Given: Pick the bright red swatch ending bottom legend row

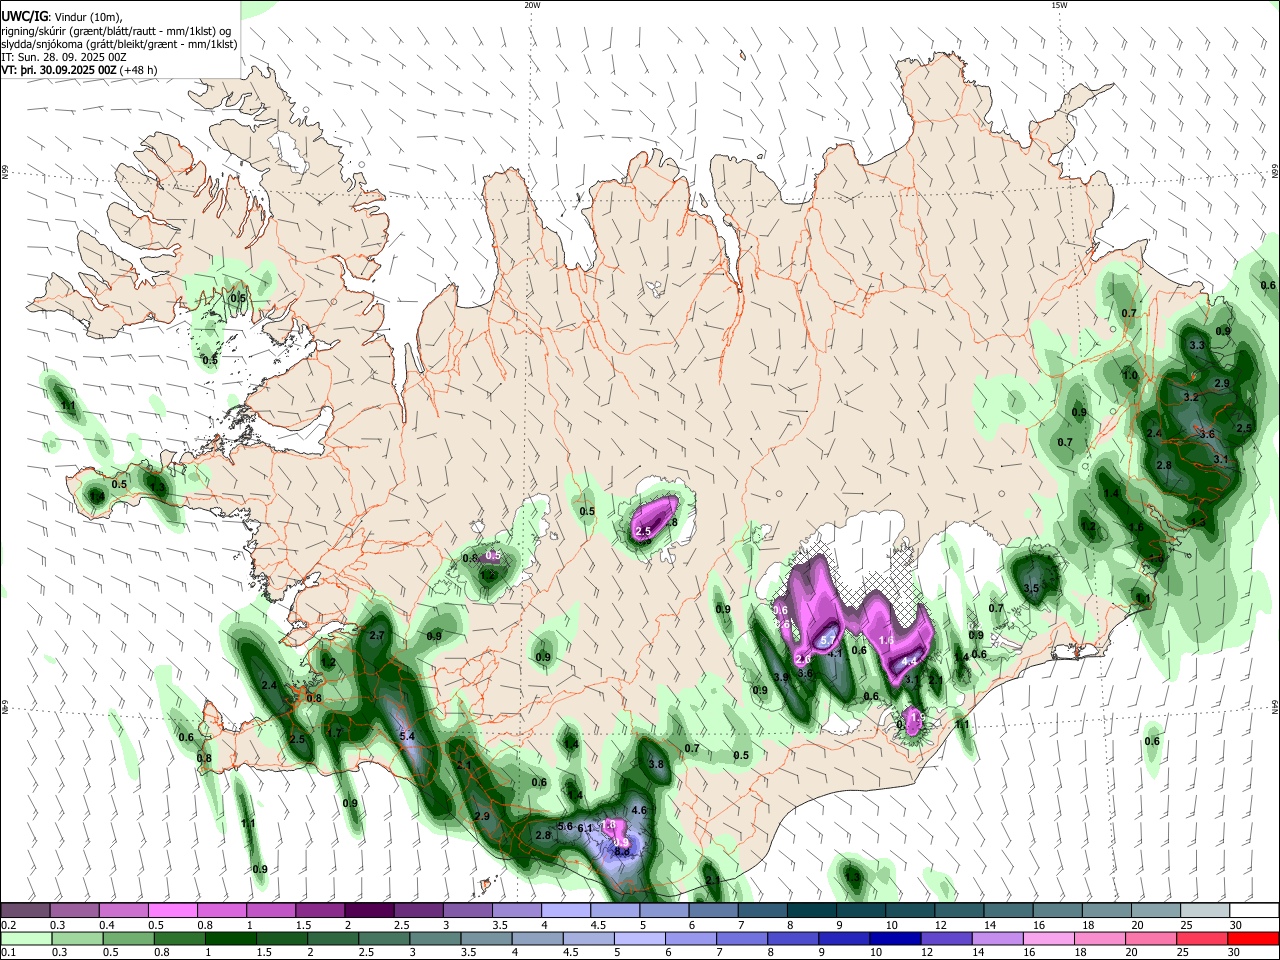Looking at the screenshot, I should (x=1252, y=939).
